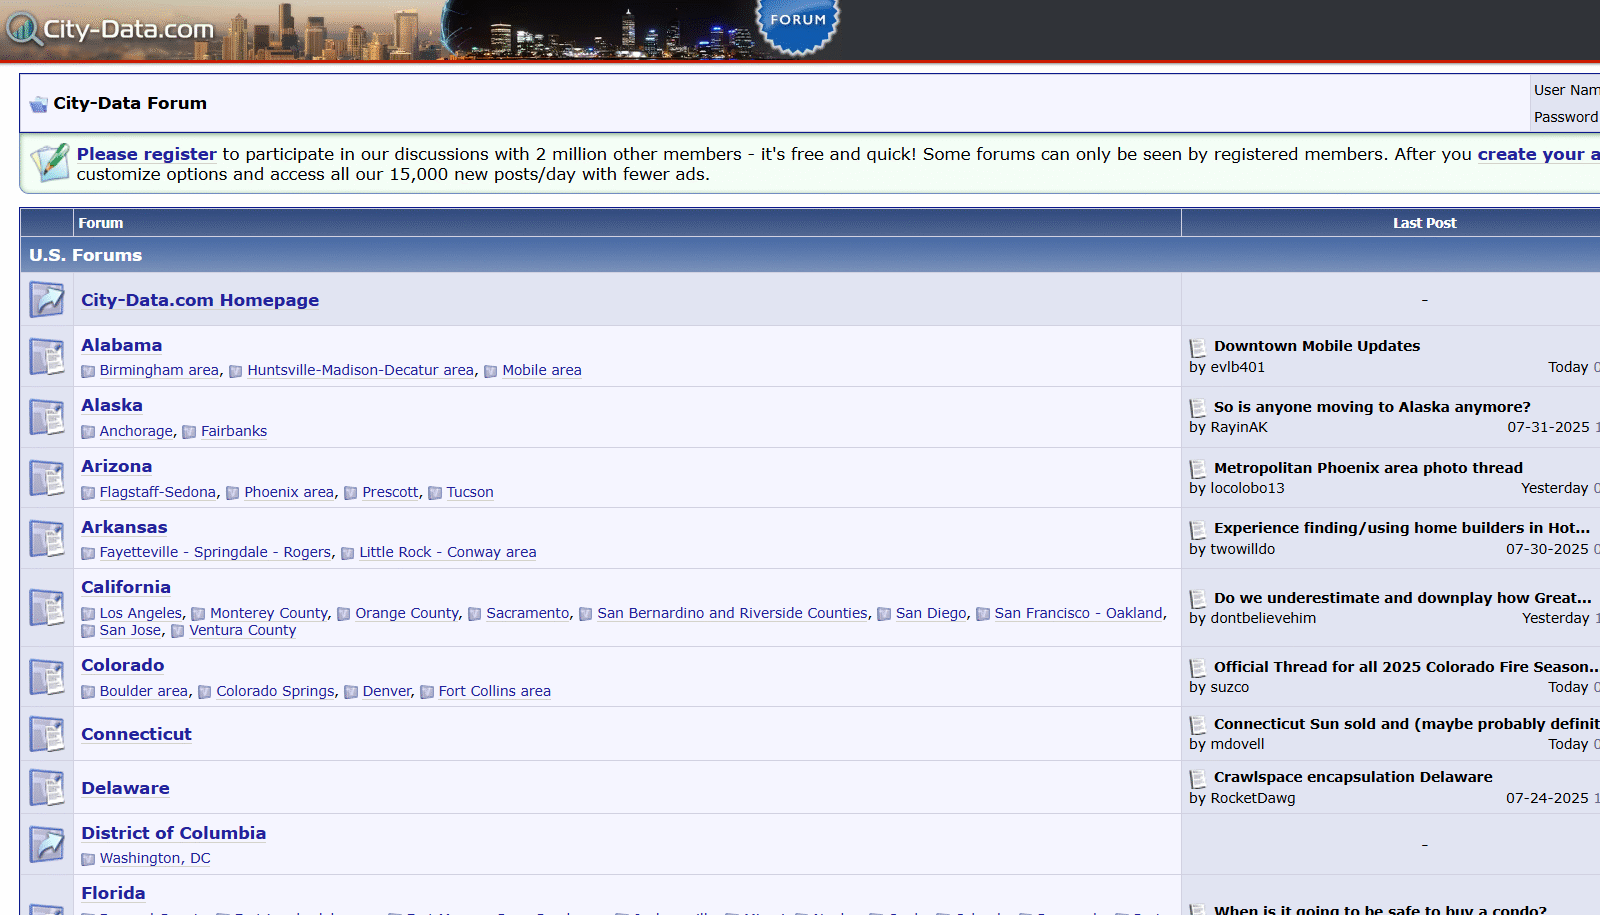Screen dimensions: 1600x915
Task: Open the Arkansas forum
Action: pos(124,527)
